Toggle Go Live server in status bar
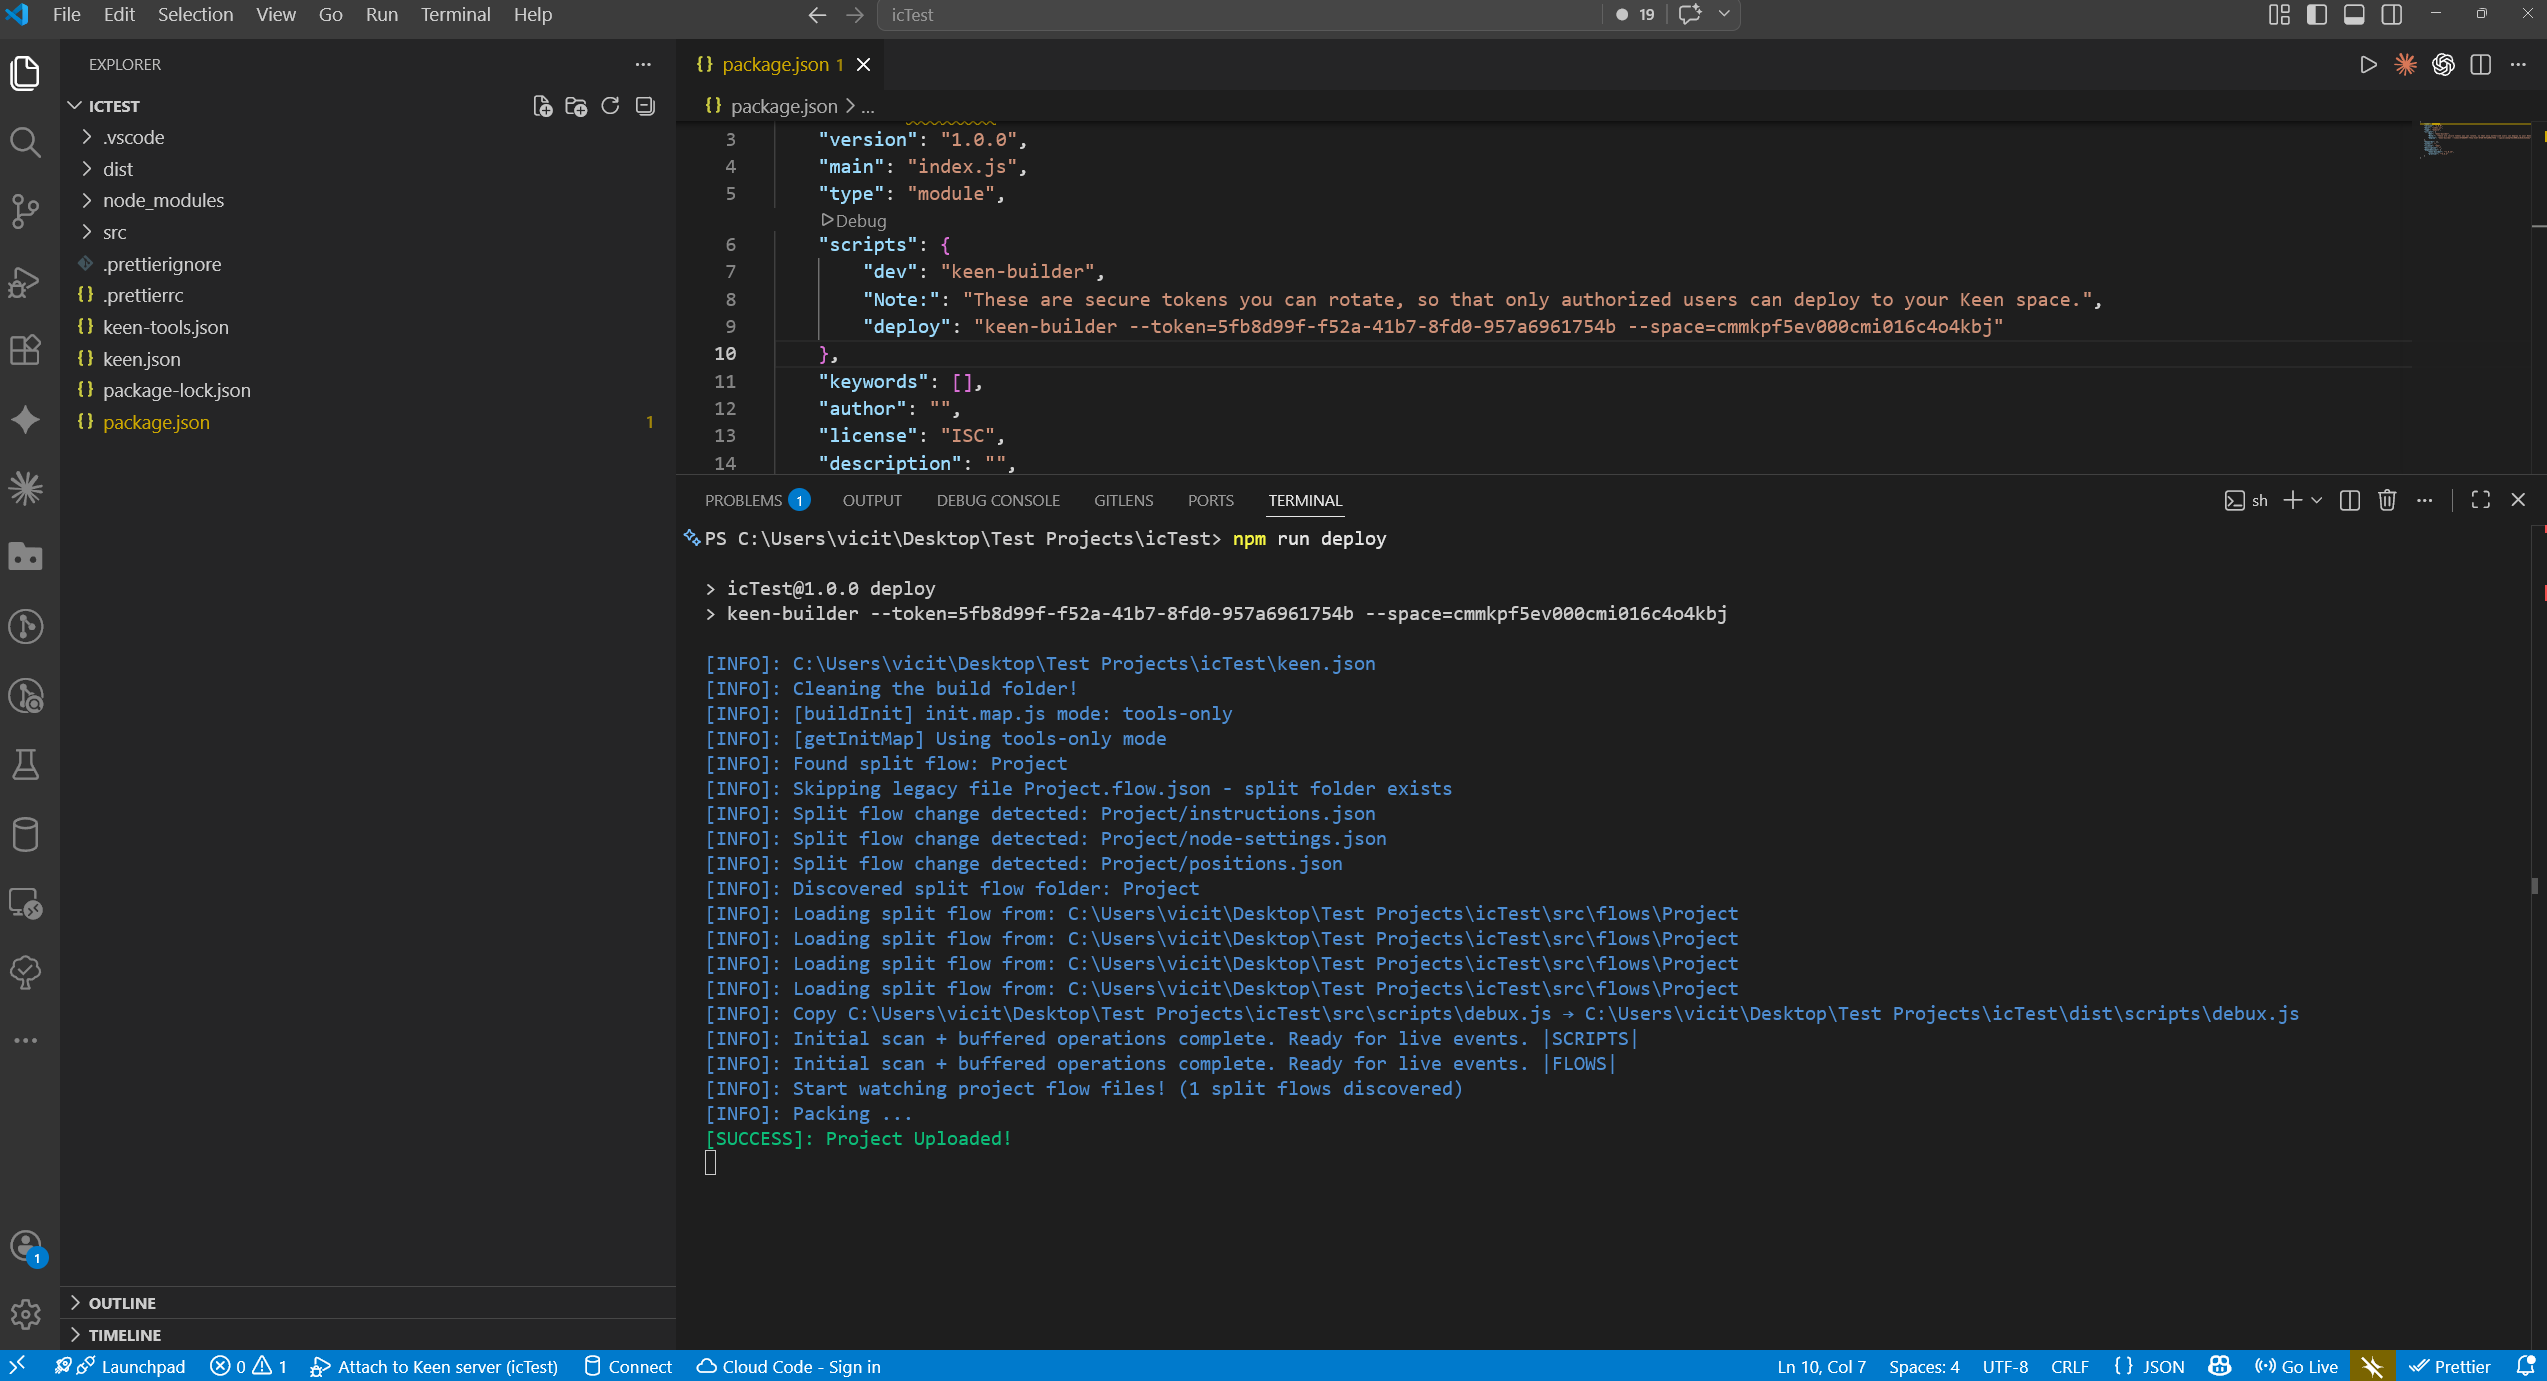The image size is (2547, 1381). 2296,1366
